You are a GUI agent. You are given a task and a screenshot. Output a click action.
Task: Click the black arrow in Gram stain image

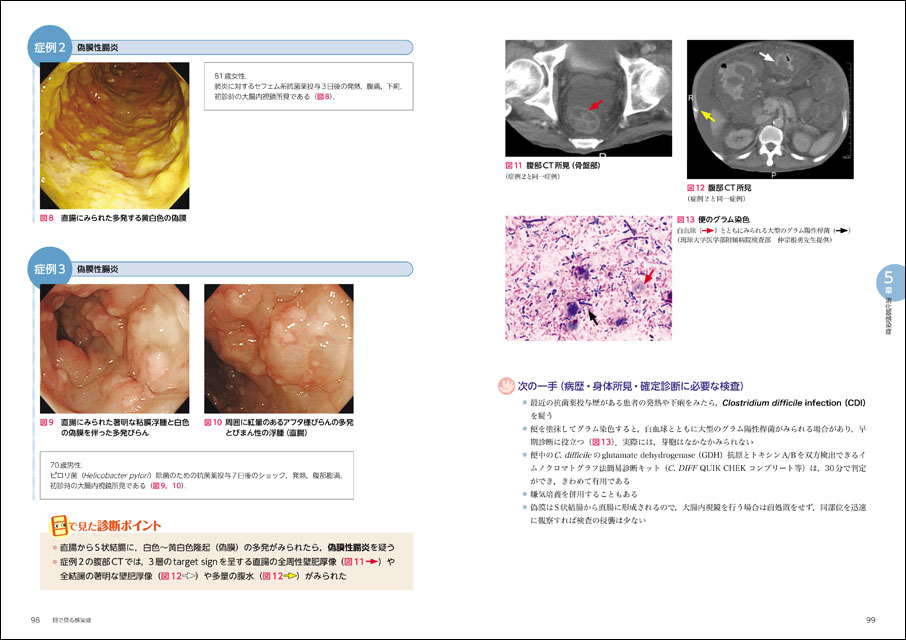(593, 315)
